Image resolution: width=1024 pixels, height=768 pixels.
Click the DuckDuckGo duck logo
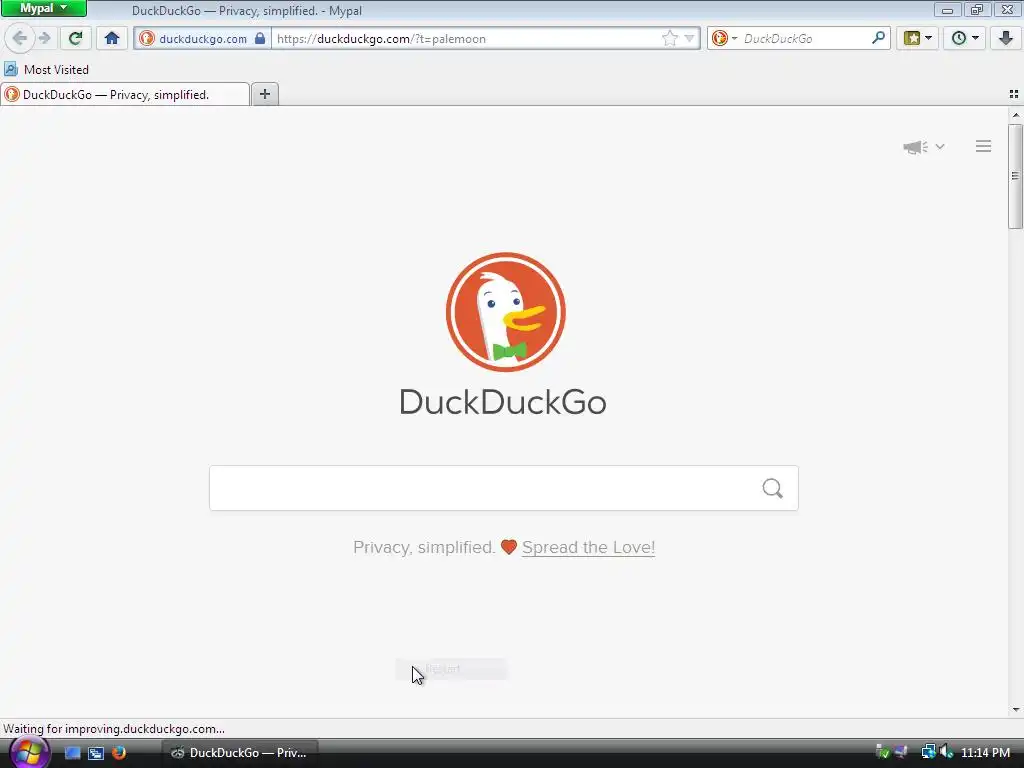pos(505,312)
